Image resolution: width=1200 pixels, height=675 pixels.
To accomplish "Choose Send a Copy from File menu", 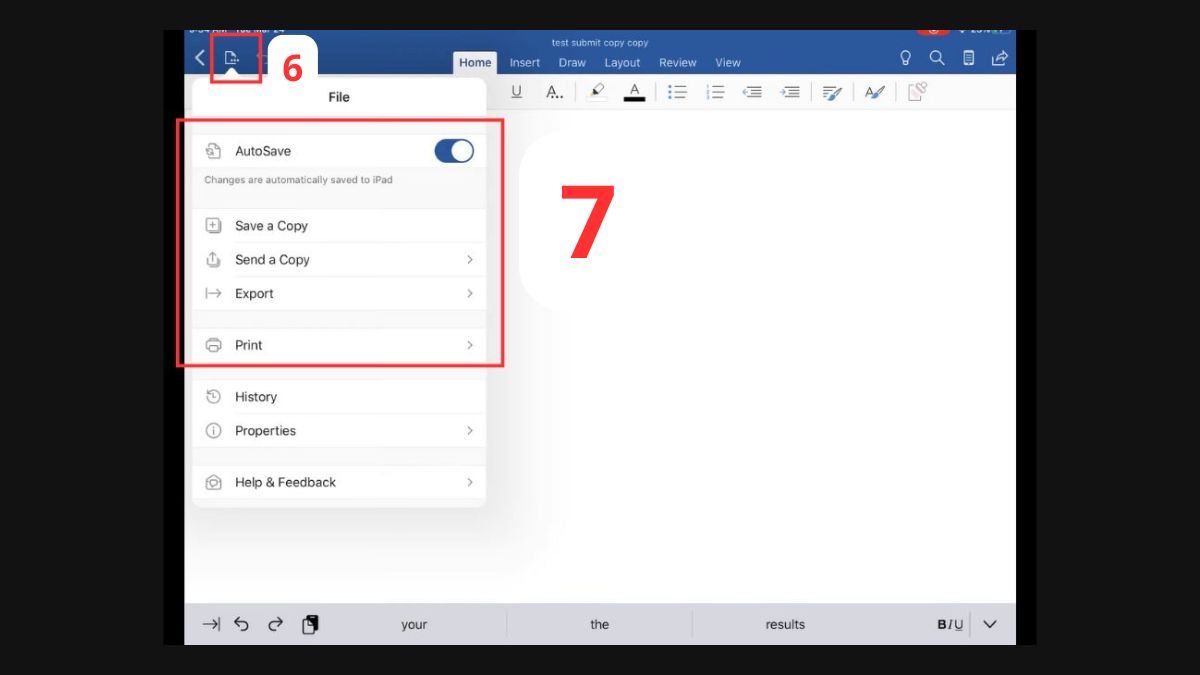I will click(x=339, y=260).
